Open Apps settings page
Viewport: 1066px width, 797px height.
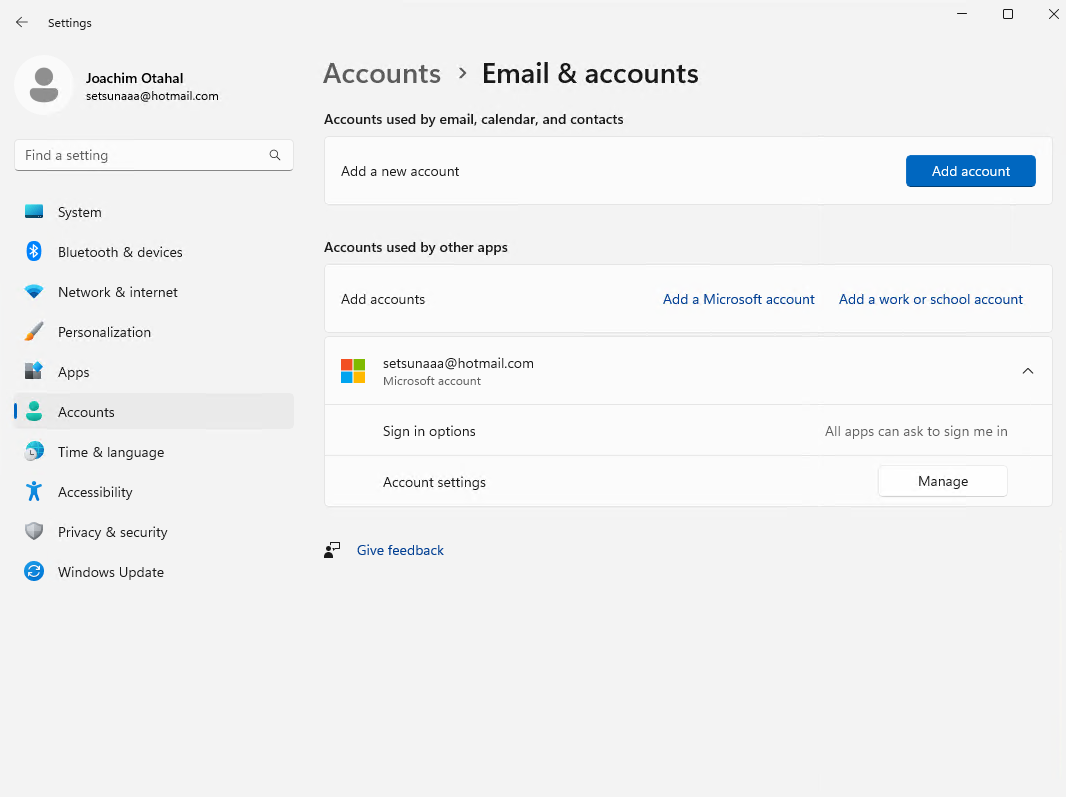tap(154, 372)
